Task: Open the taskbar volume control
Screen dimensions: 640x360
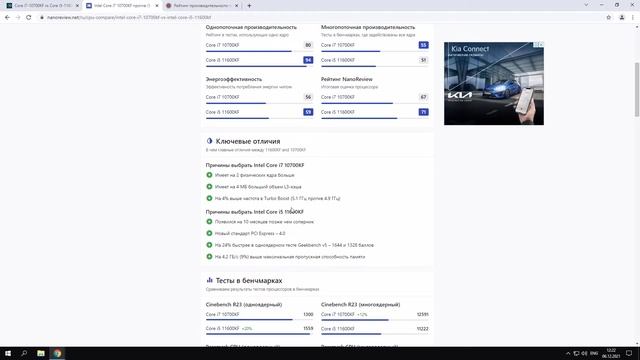Action: click(584, 353)
